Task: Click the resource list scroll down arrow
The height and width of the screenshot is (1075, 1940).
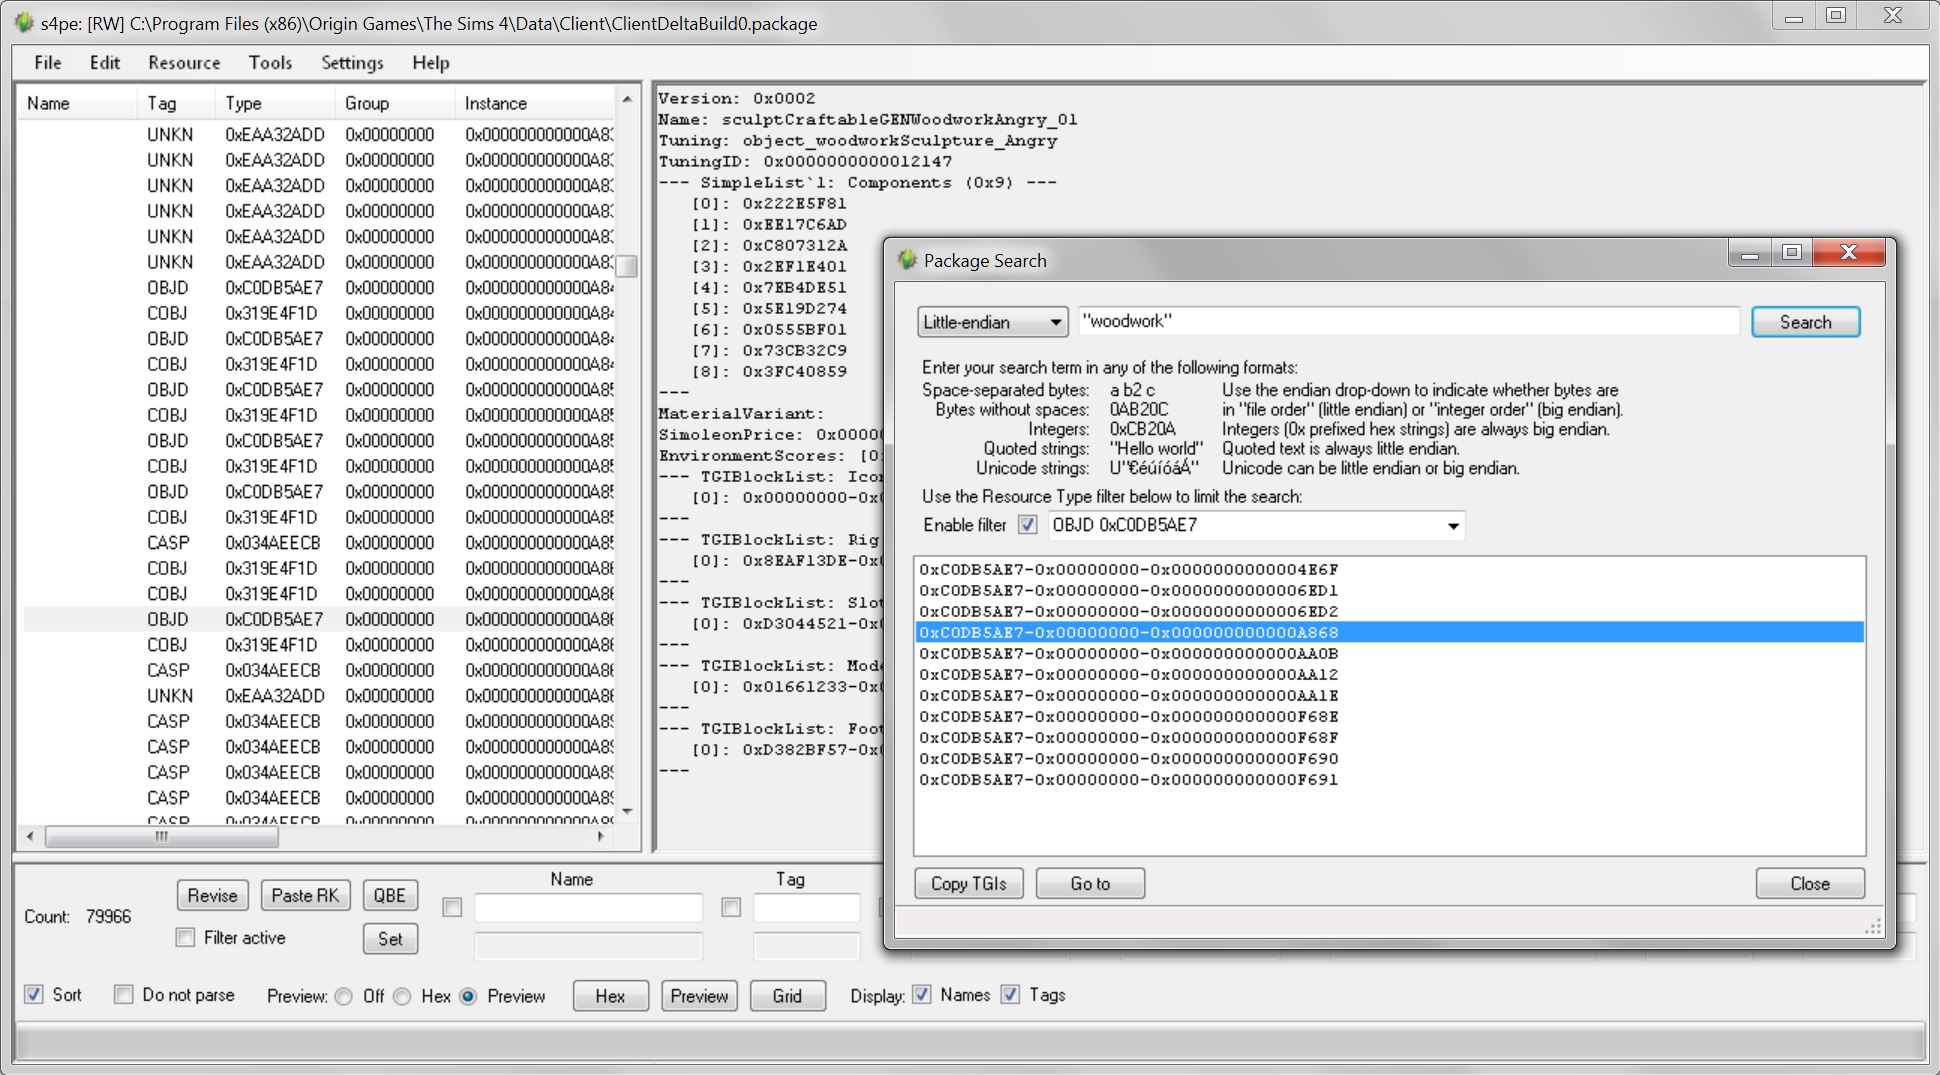Action: [x=627, y=811]
